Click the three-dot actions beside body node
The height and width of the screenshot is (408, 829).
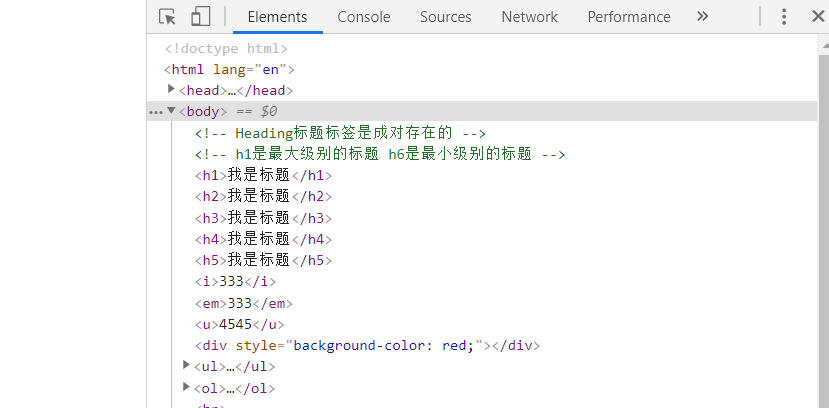[x=156, y=113]
